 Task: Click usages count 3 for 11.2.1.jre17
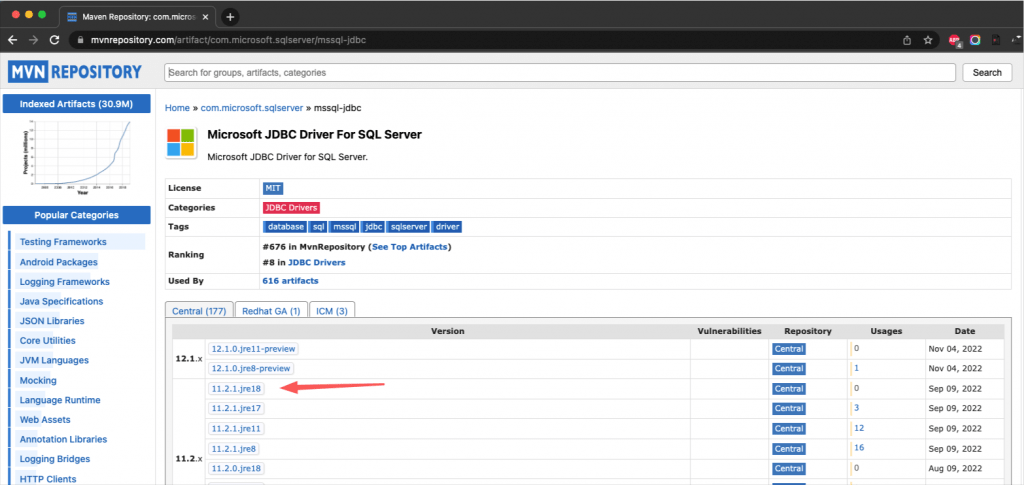[x=856, y=408]
